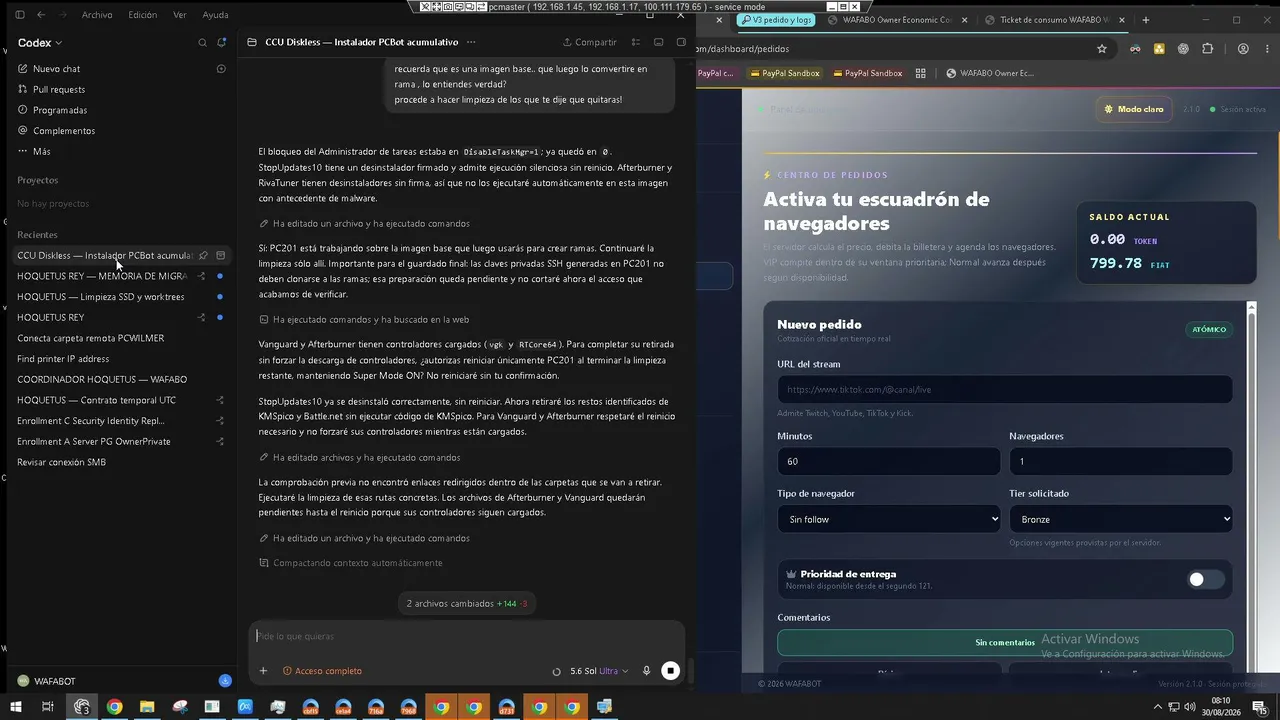This screenshot has height=720, width=1280.
Task: Archive the CCU Diskless chat row
Action: click(x=221, y=256)
